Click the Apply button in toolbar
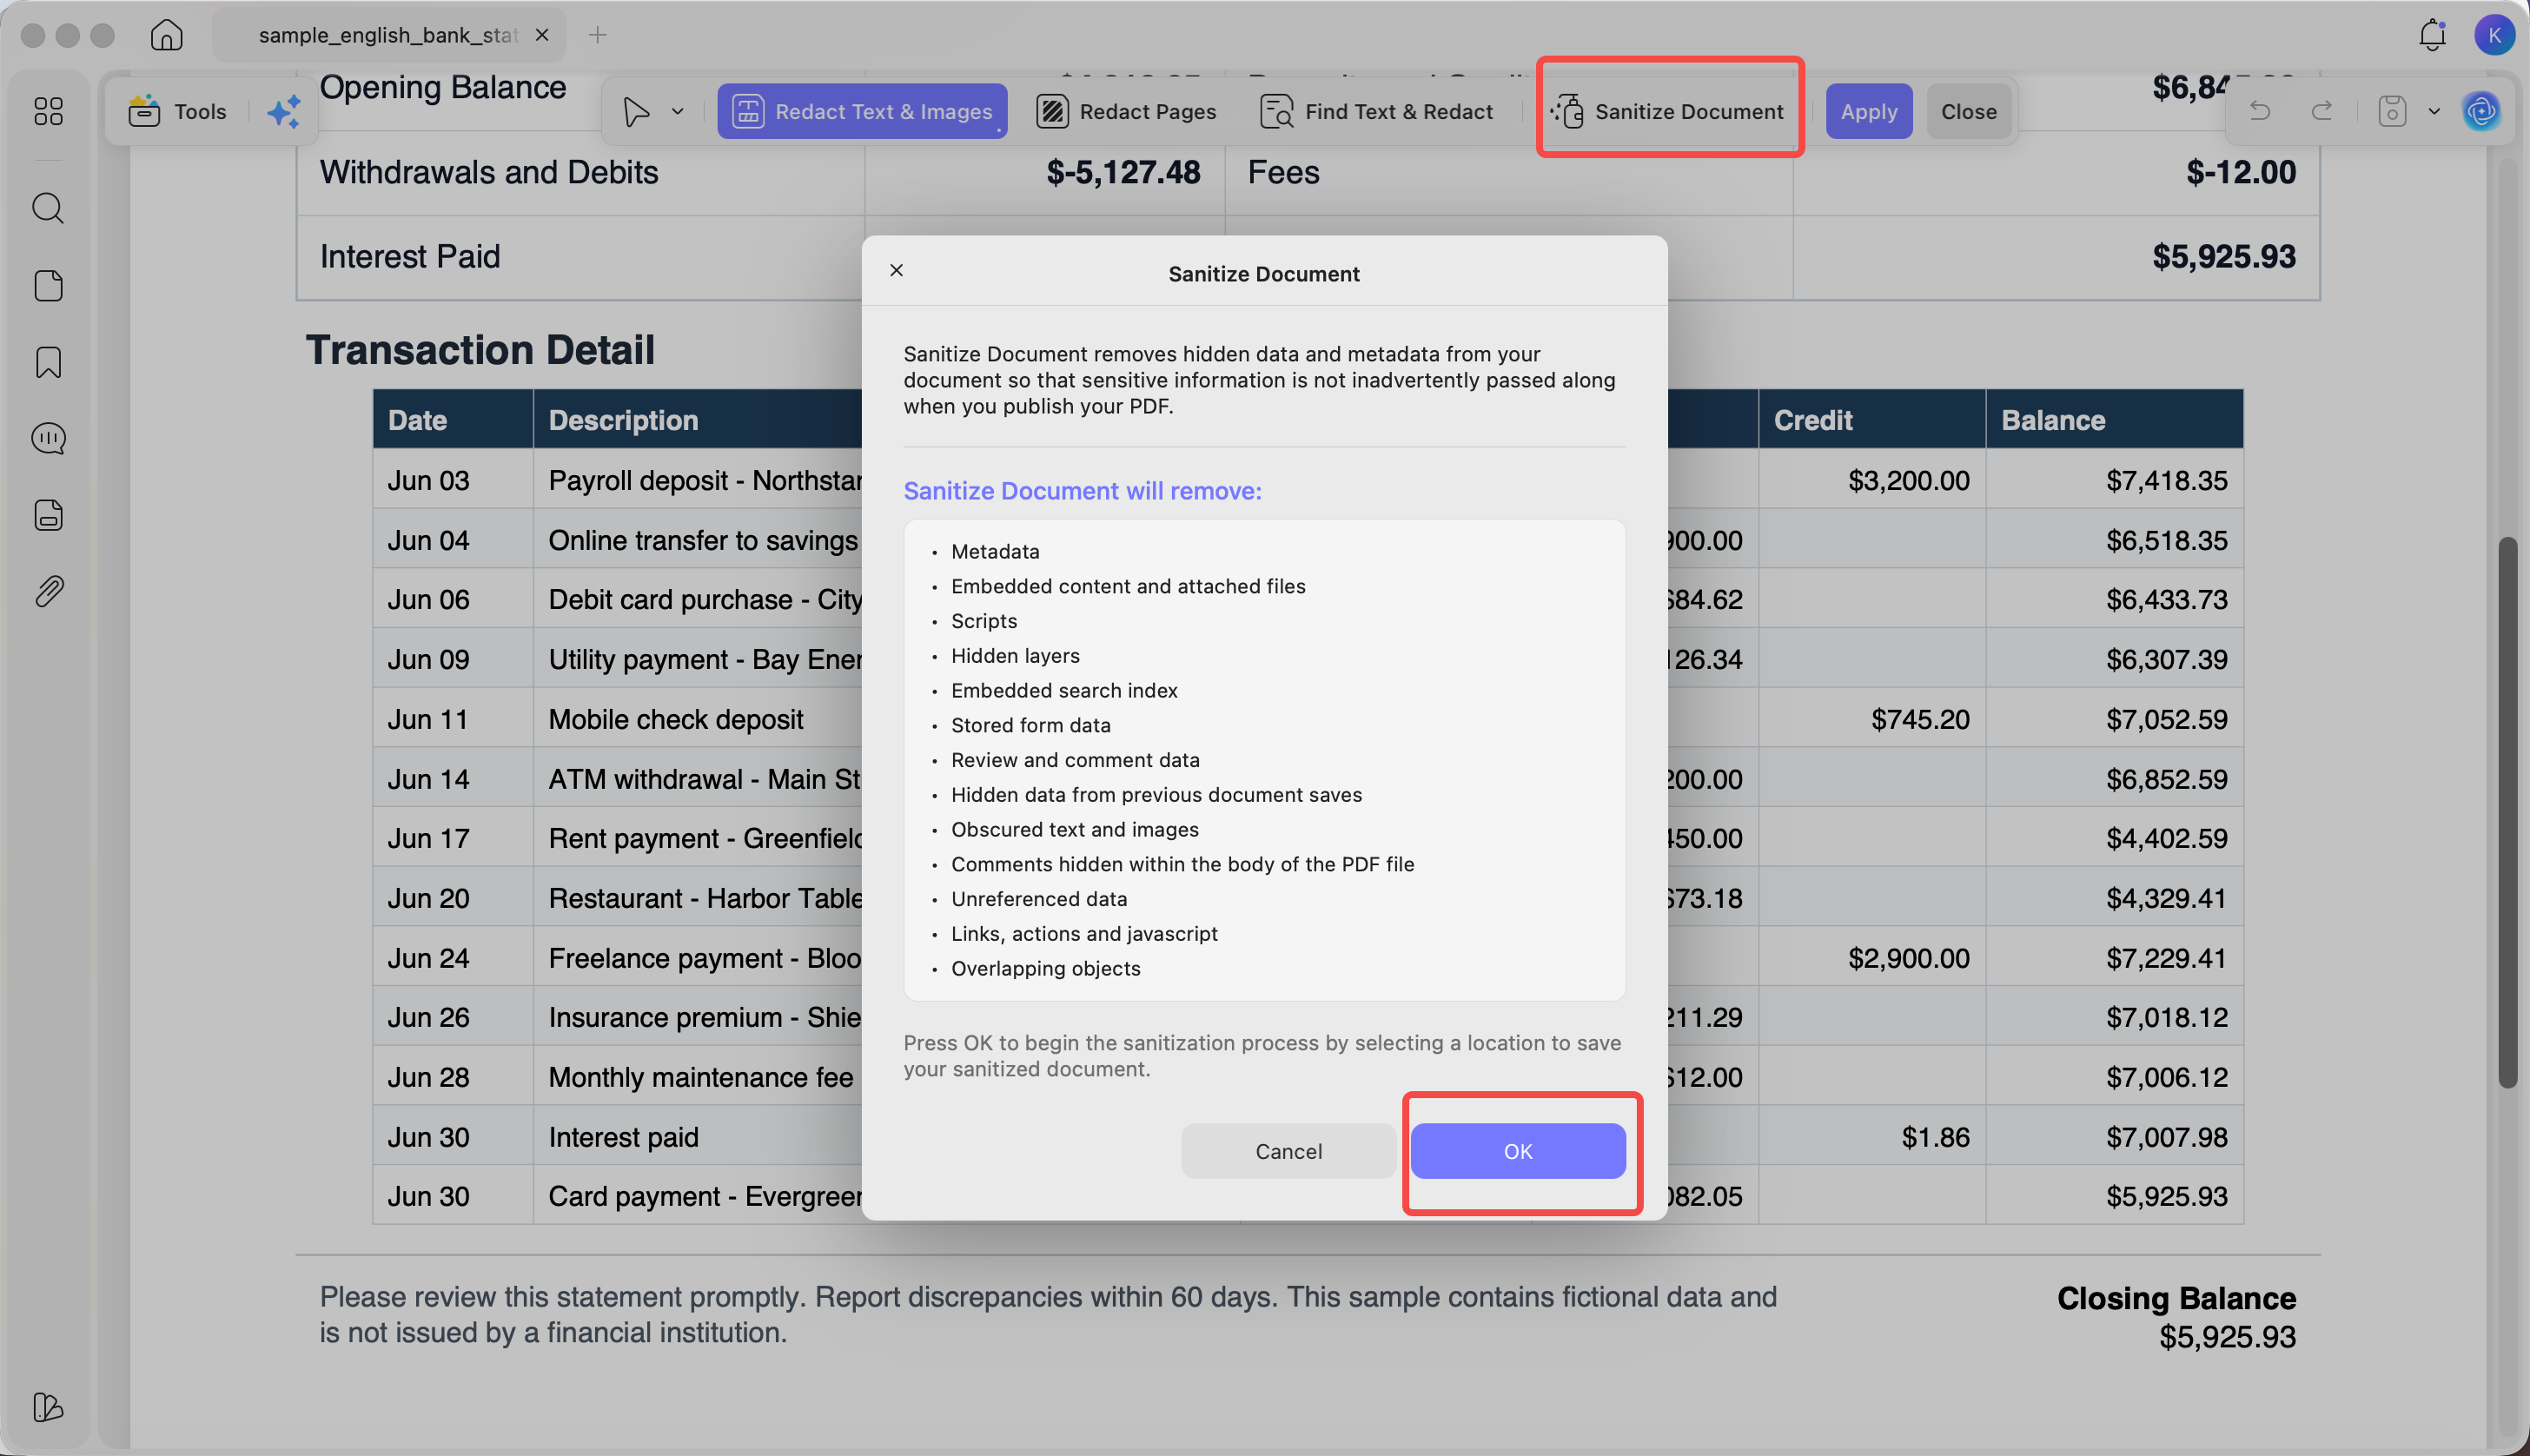 (1868, 111)
